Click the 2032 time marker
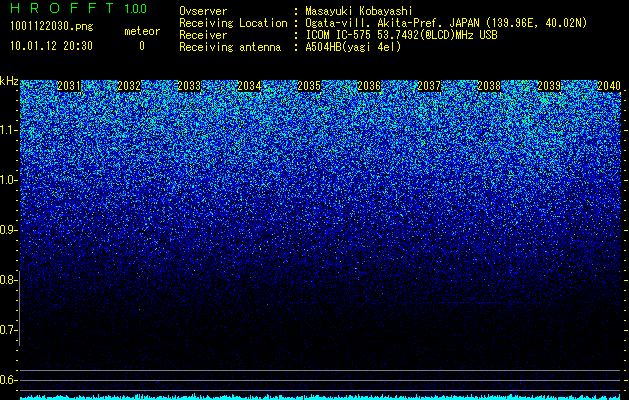This screenshot has height=400, width=629. click(129, 86)
